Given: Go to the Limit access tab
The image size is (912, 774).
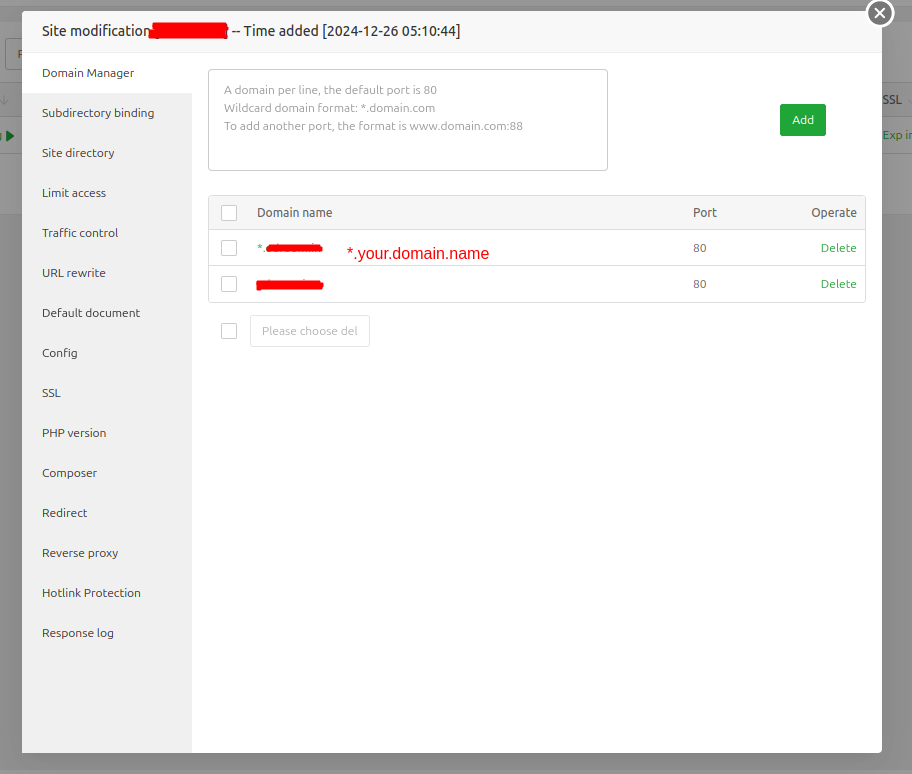Looking at the screenshot, I should (x=74, y=193).
